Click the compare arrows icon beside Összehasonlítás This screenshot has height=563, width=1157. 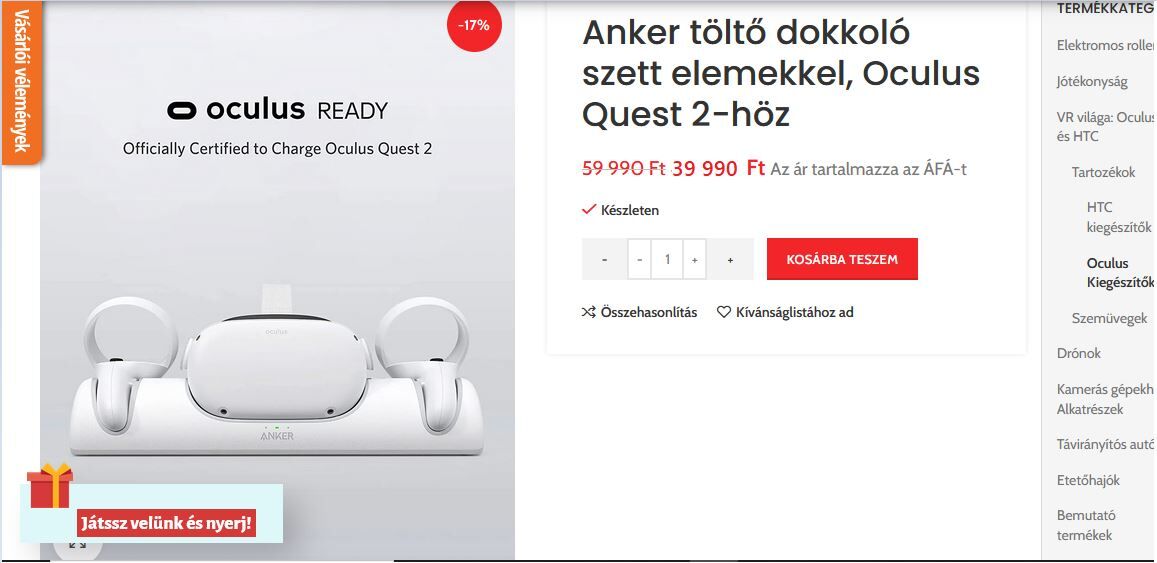[588, 312]
